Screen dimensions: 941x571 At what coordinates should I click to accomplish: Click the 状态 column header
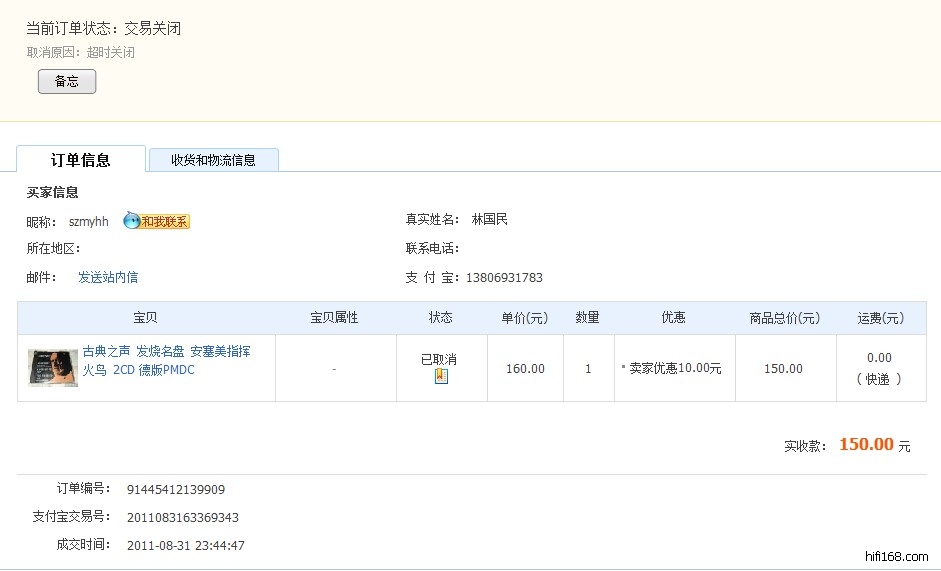click(441, 318)
